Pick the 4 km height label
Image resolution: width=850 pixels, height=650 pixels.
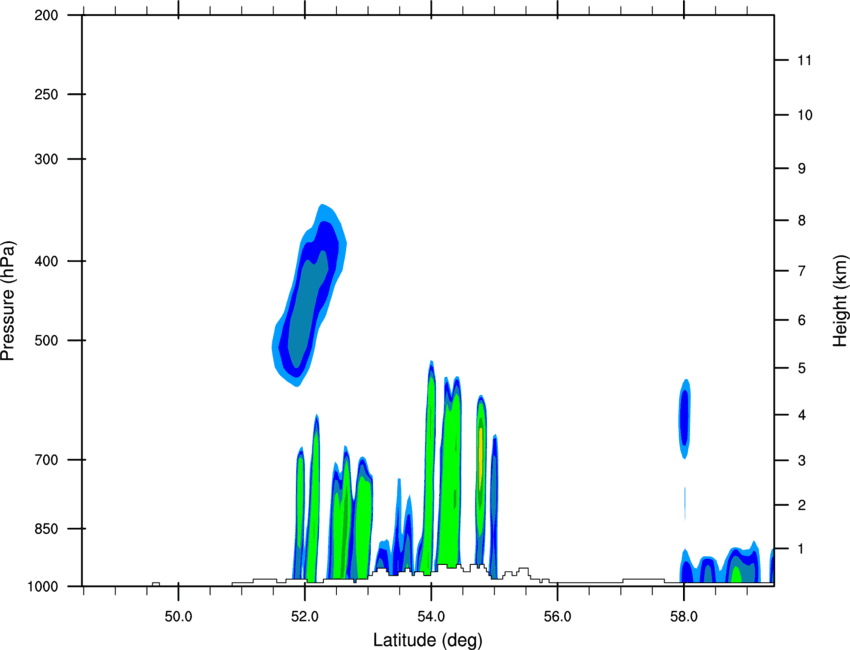coord(802,415)
